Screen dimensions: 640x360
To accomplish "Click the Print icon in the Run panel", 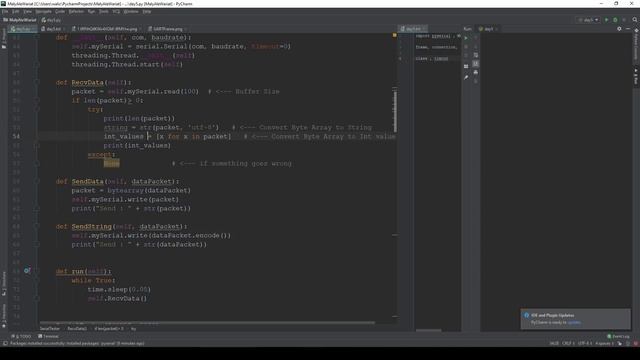I will (x=476, y=72).
